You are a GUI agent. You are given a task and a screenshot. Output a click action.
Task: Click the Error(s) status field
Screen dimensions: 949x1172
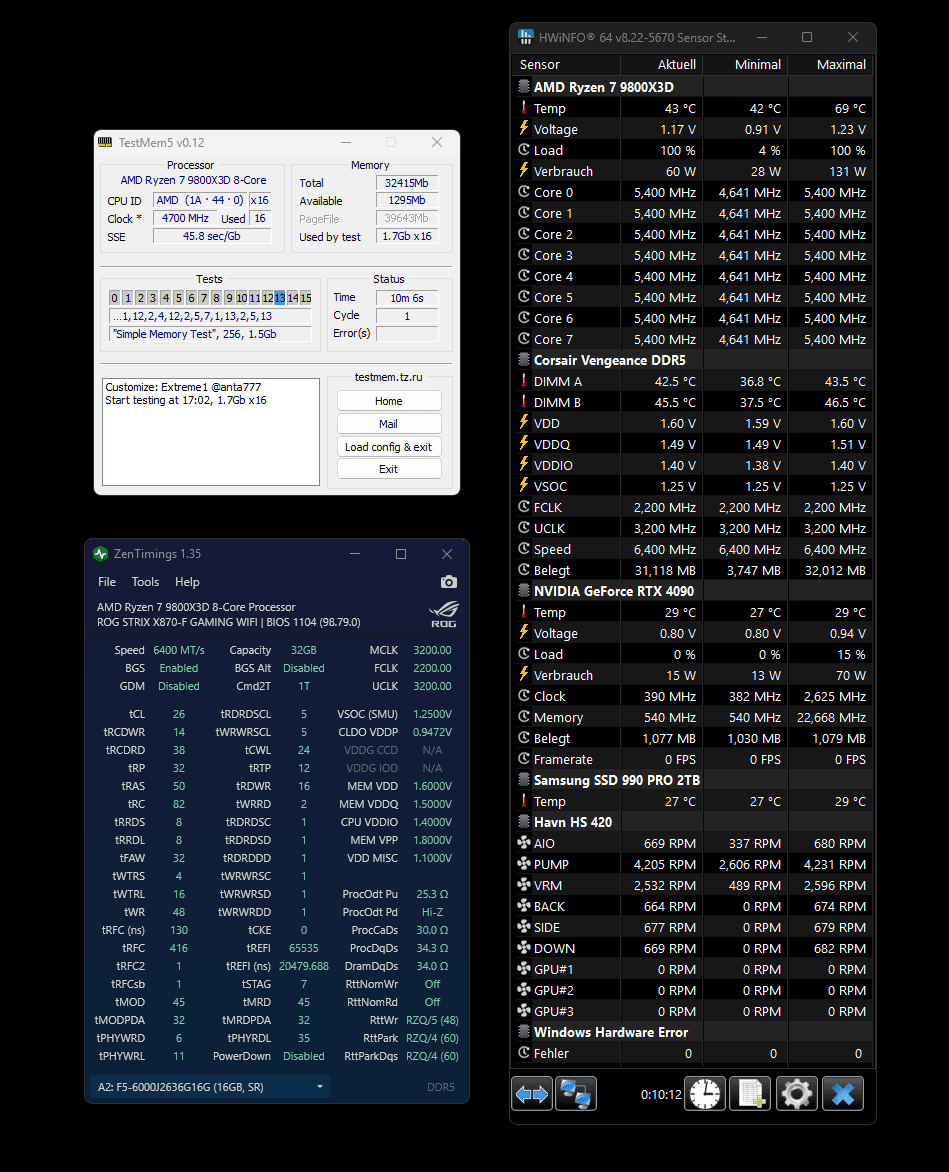407,333
